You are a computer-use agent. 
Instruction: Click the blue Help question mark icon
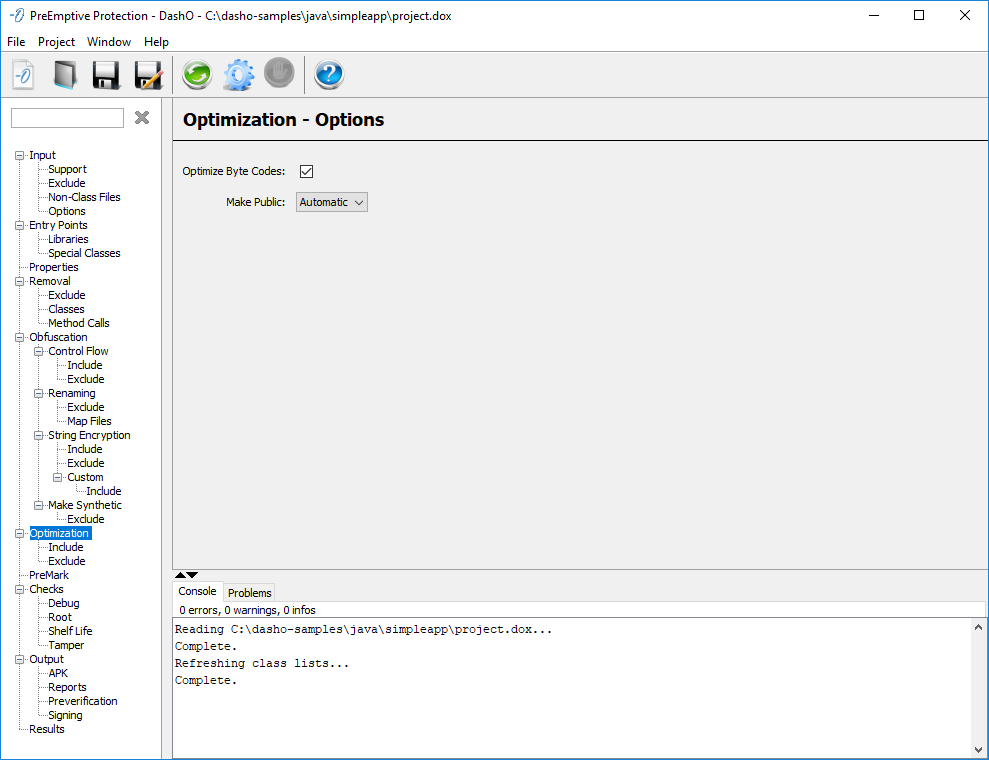[x=329, y=75]
